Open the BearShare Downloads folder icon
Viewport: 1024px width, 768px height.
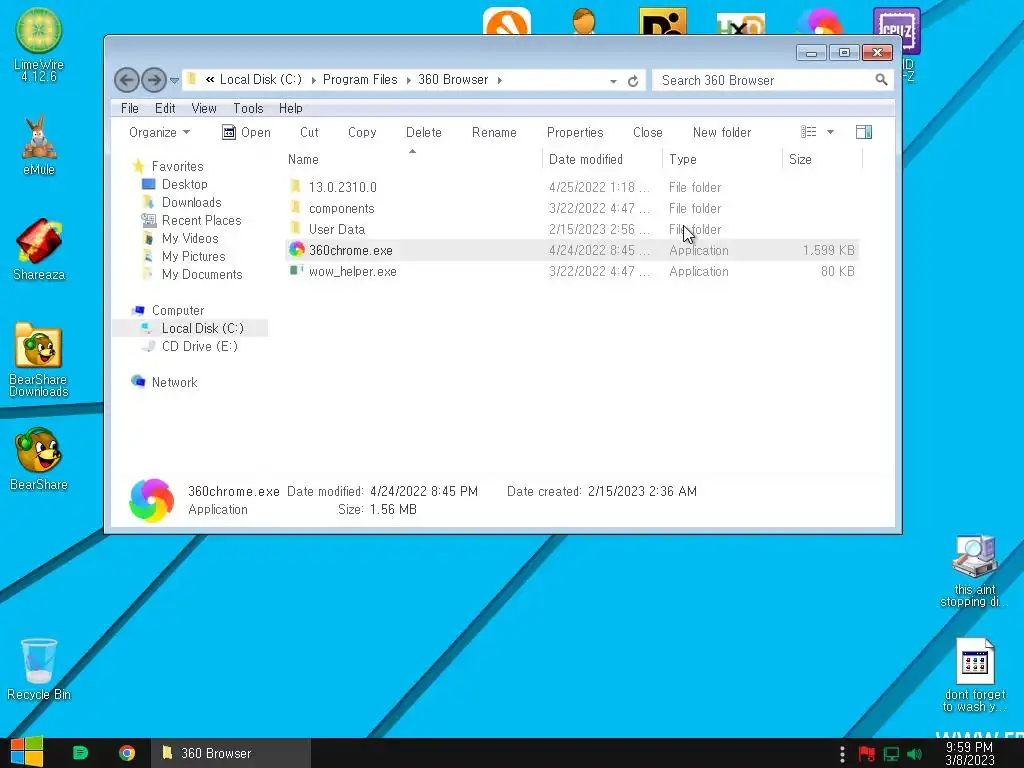(x=39, y=360)
